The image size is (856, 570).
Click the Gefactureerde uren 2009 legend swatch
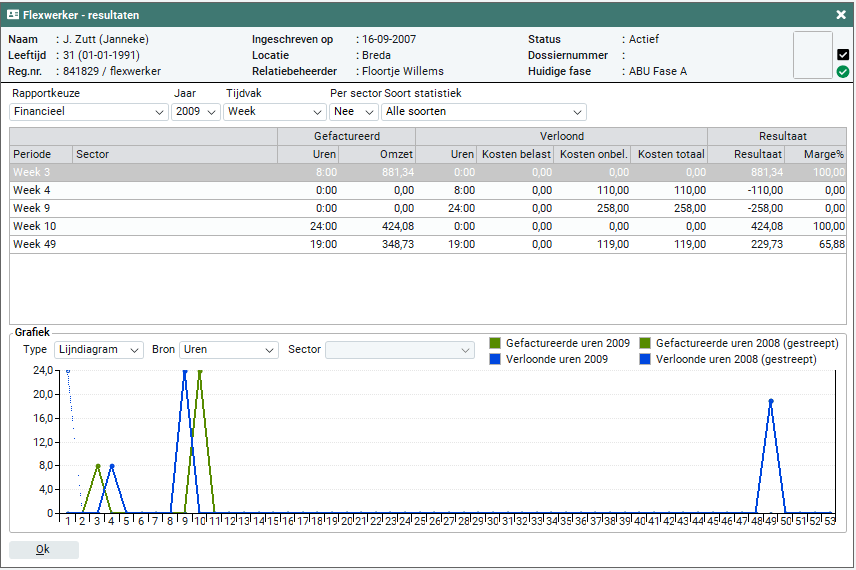click(495, 343)
